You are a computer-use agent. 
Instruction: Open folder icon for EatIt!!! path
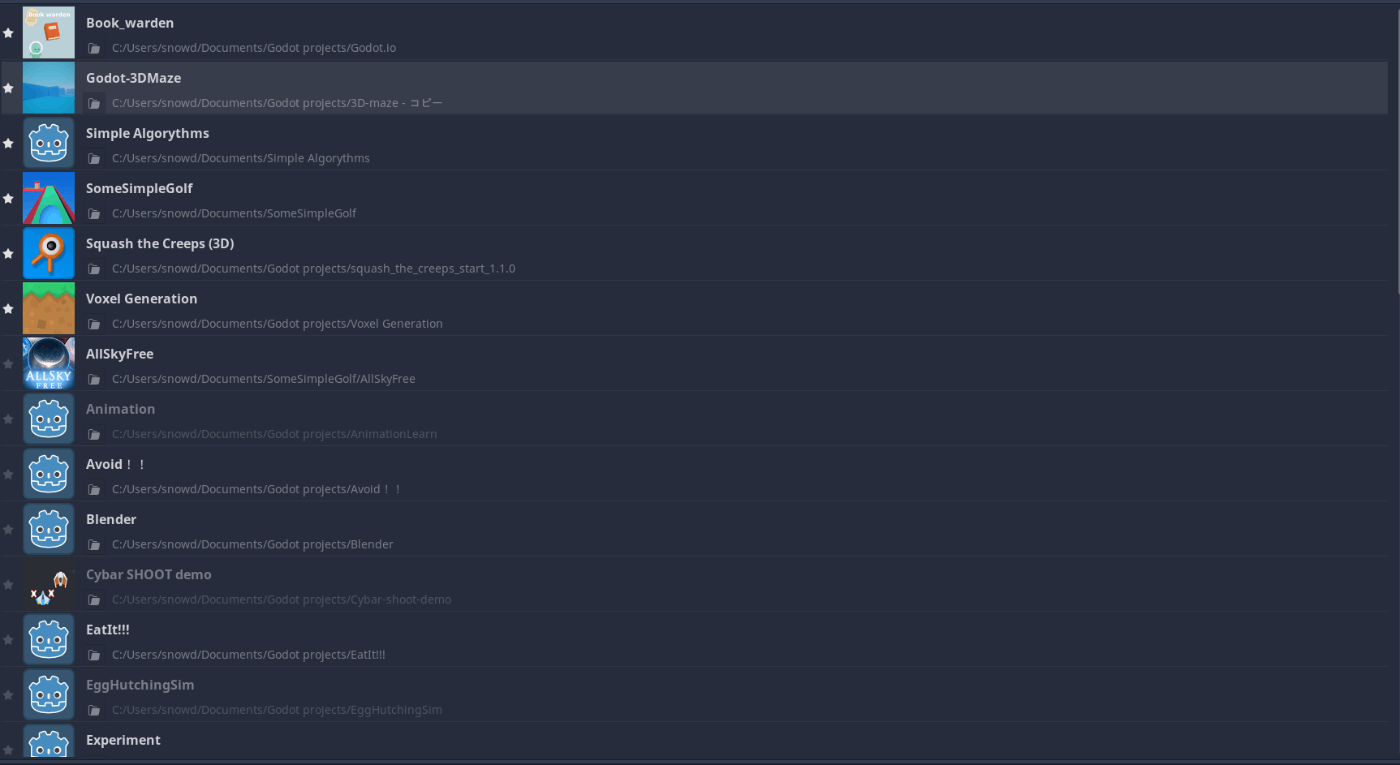tap(94, 655)
